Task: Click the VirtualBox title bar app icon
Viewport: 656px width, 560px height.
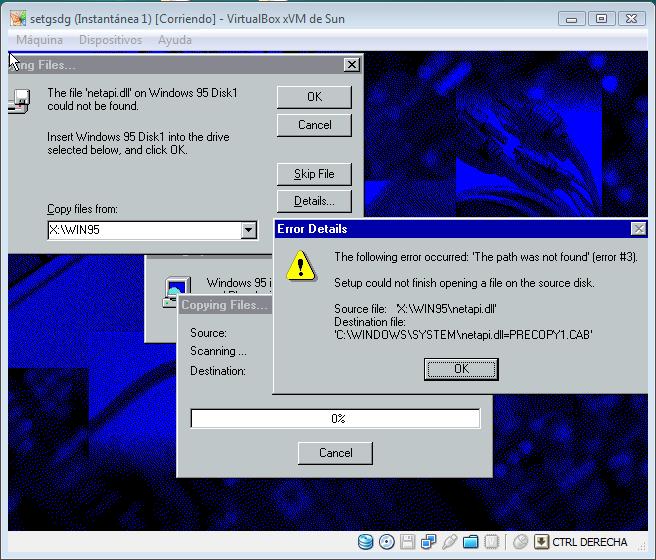Action: click(x=18, y=18)
